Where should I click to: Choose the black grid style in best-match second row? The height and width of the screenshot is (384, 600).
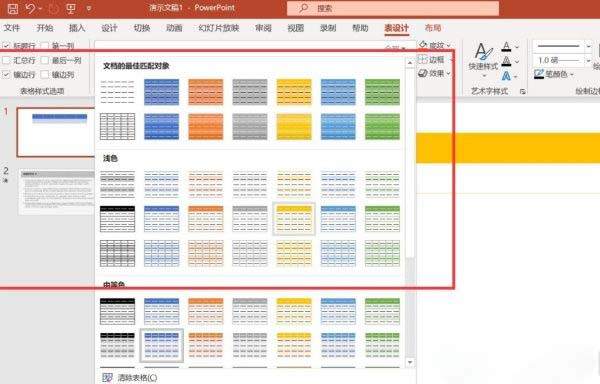point(117,126)
